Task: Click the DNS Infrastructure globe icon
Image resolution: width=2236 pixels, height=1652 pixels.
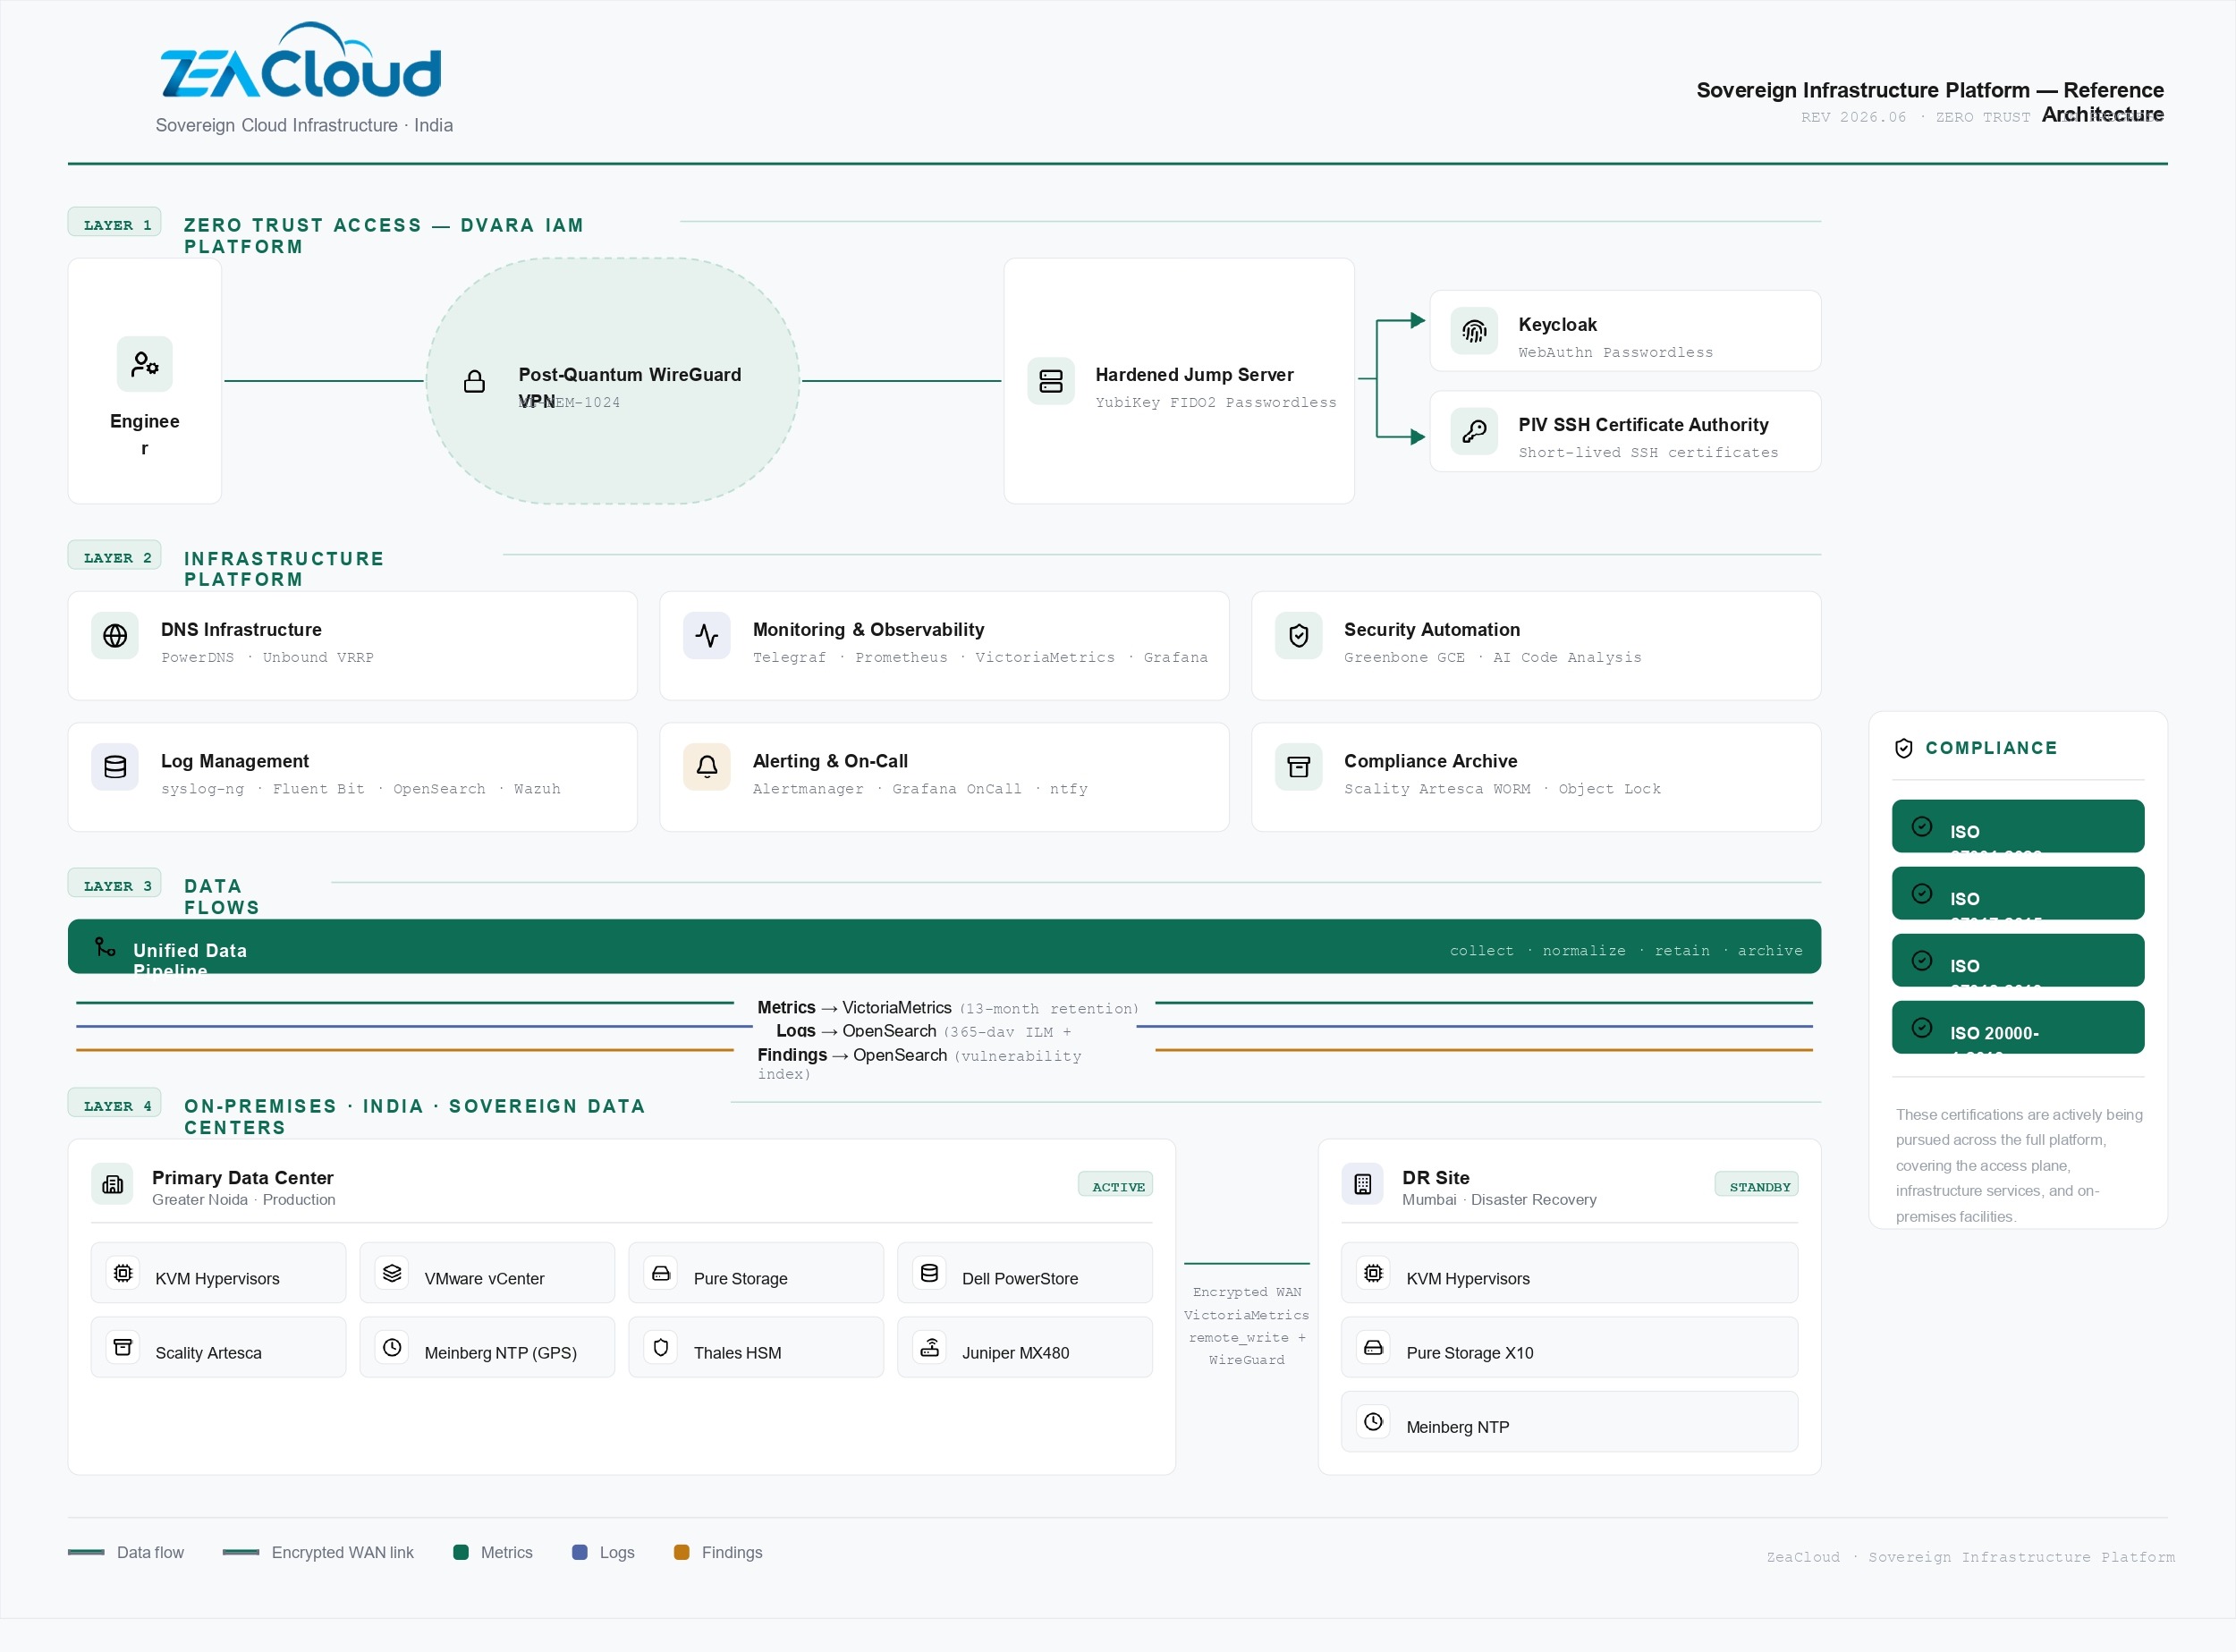Action: point(115,636)
